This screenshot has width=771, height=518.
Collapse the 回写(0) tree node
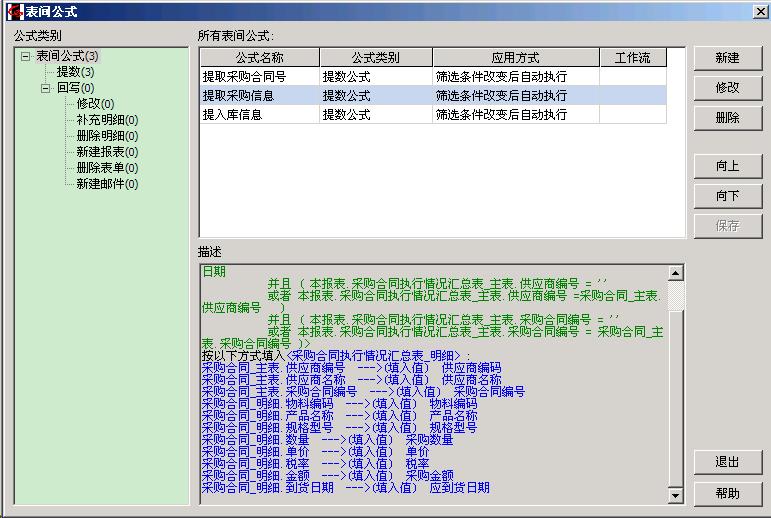coord(46,88)
